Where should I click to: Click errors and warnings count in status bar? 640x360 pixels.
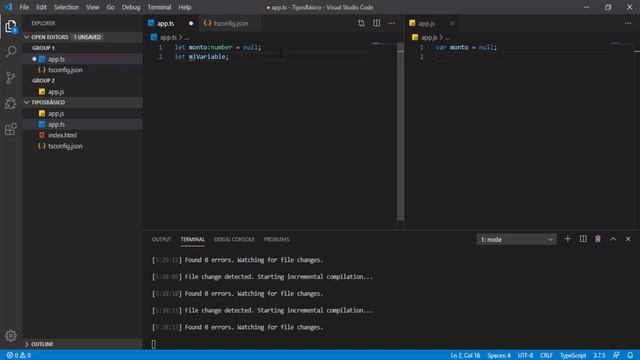coord(19,356)
